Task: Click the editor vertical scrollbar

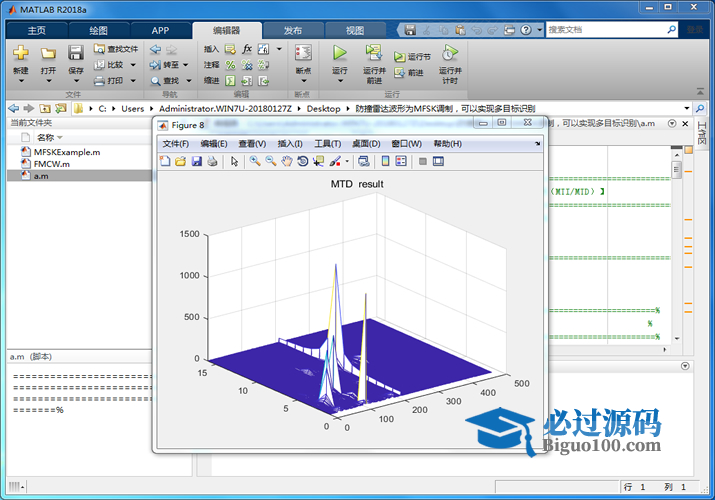Action: tap(677, 172)
